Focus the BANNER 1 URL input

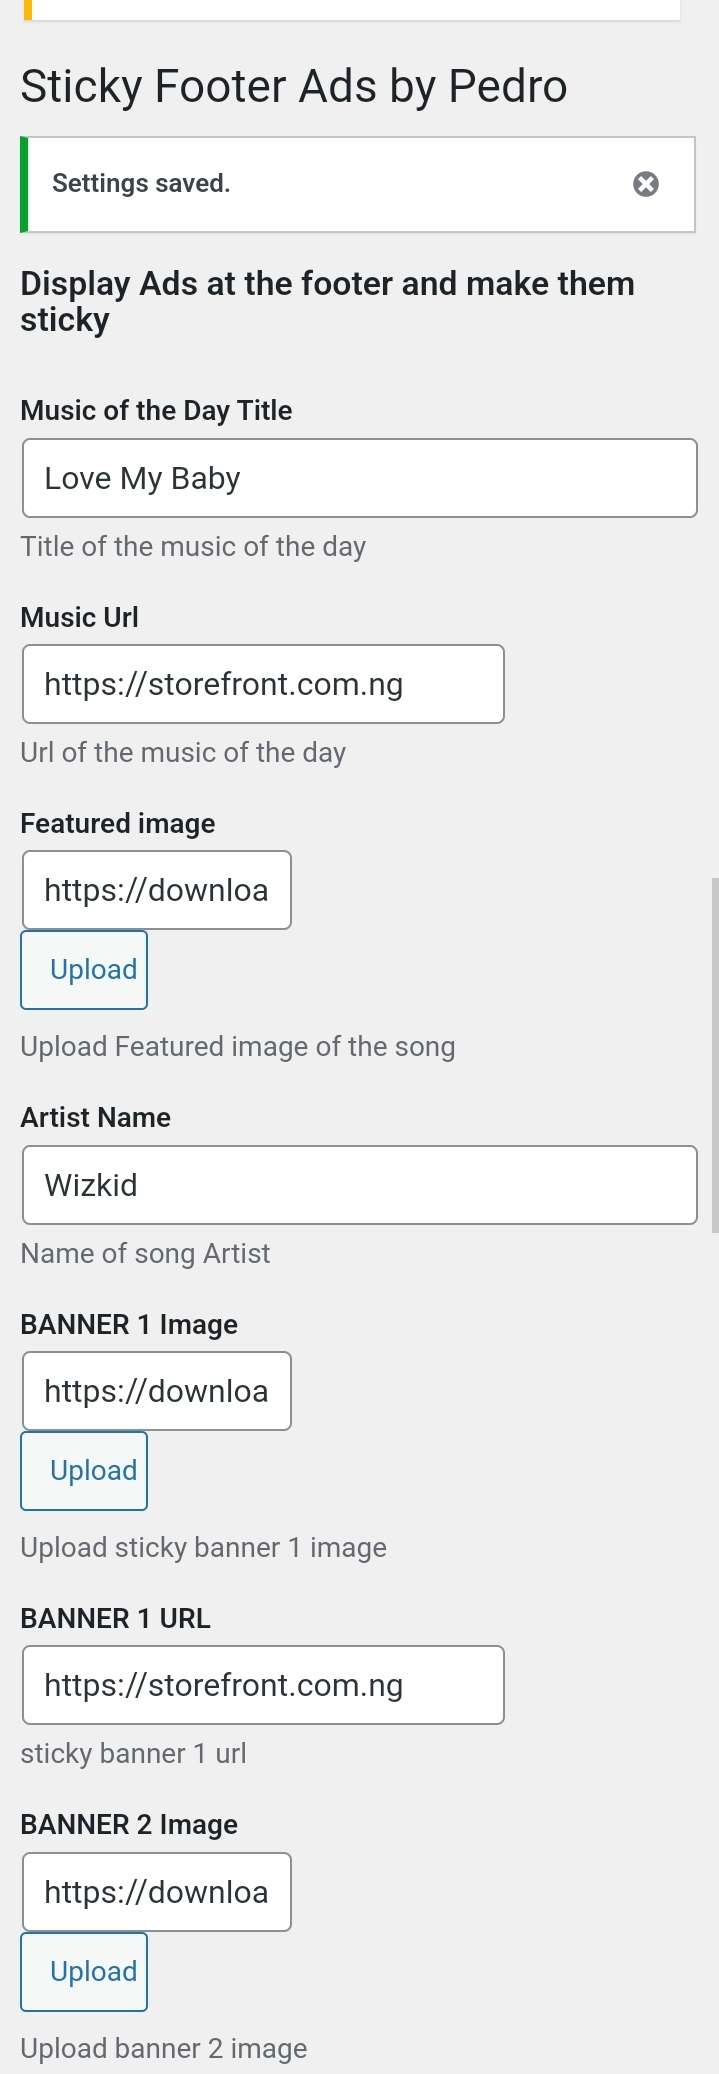[x=263, y=1685]
